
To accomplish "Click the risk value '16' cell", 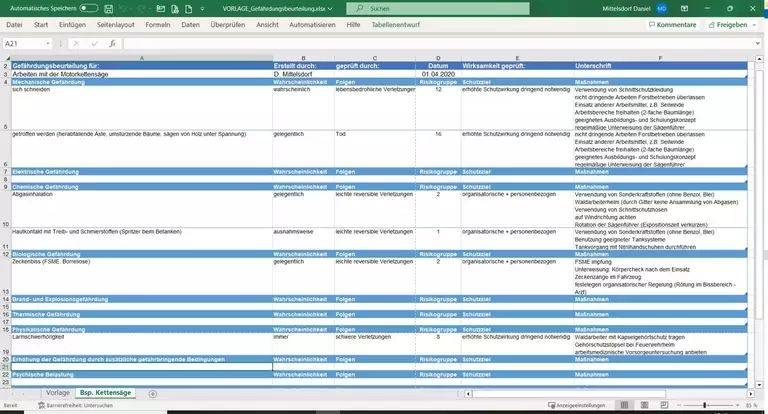I will click(438, 149).
